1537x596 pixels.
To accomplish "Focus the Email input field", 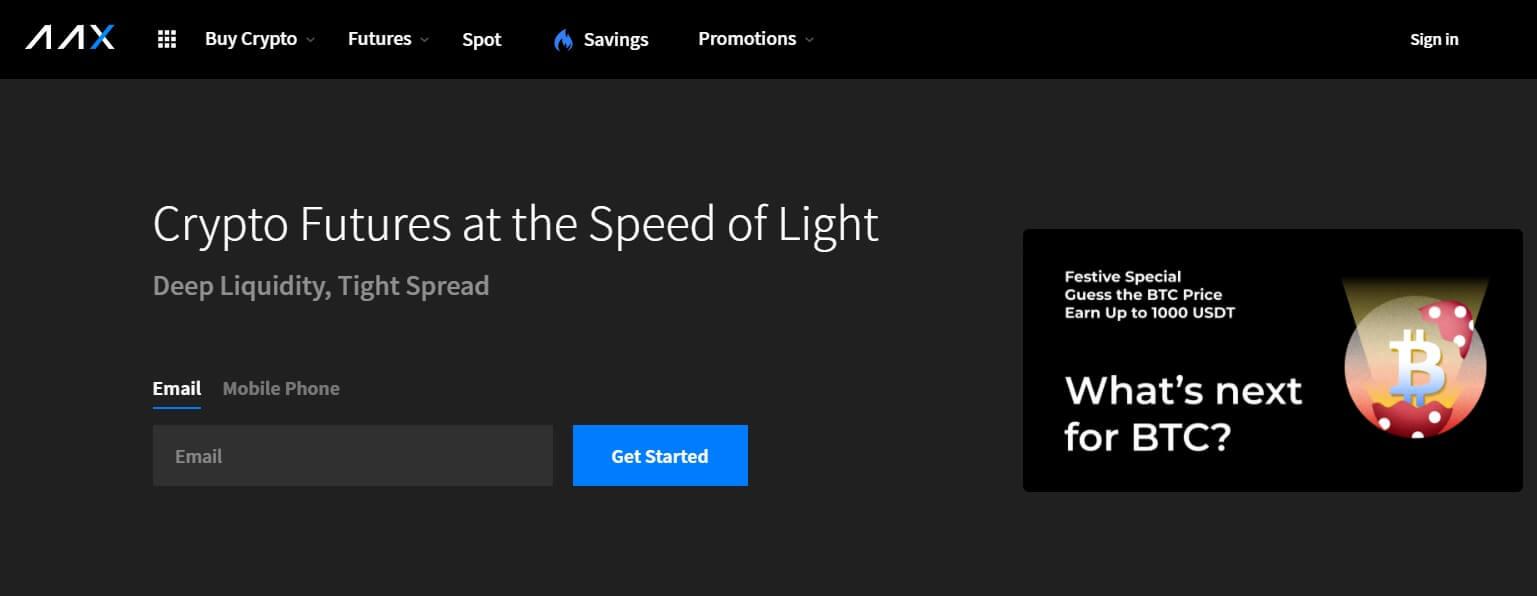I will click(353, 456).
